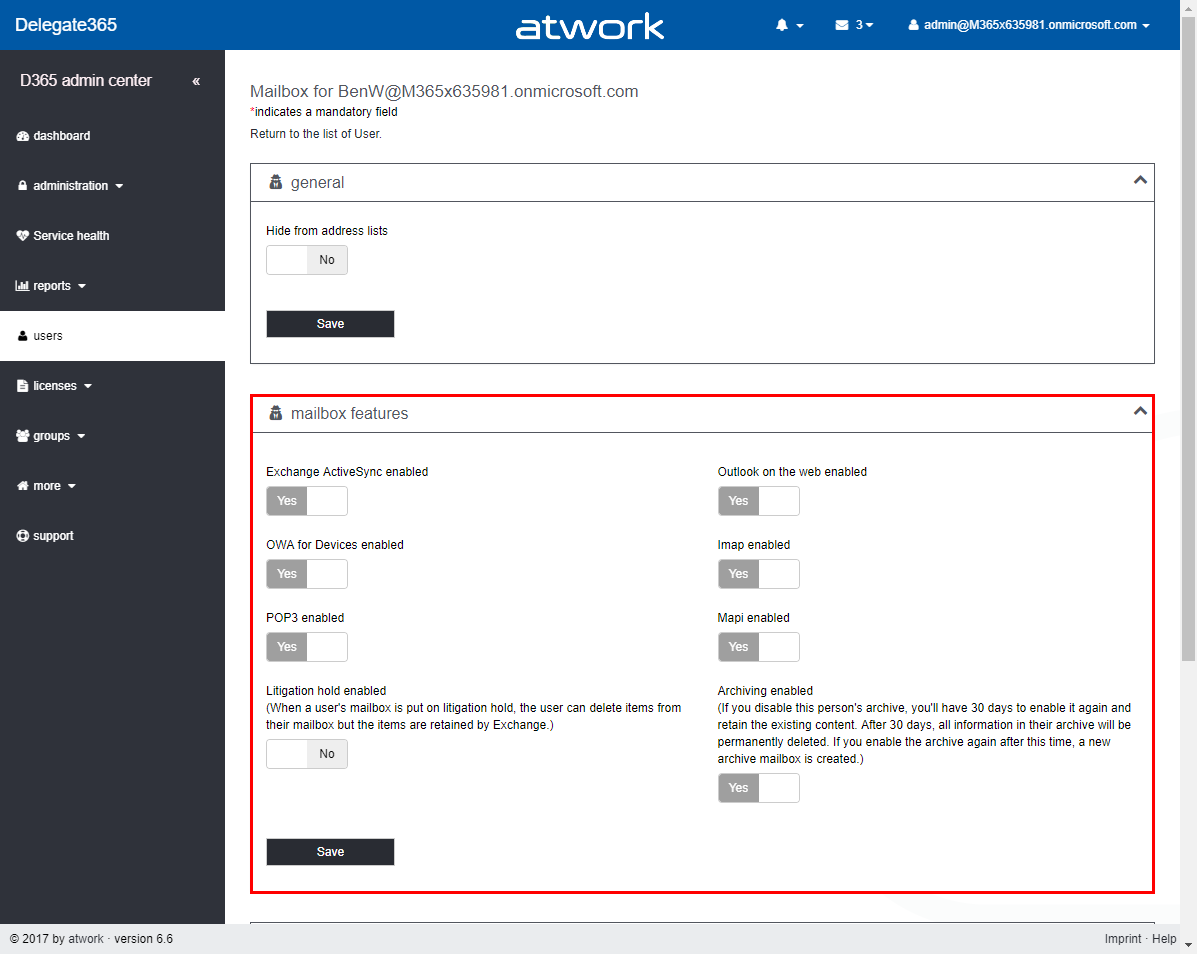The height and width of the screenshot is (954, 1197).
Task: Expand the licenses menu
Action: pos(55,386)
